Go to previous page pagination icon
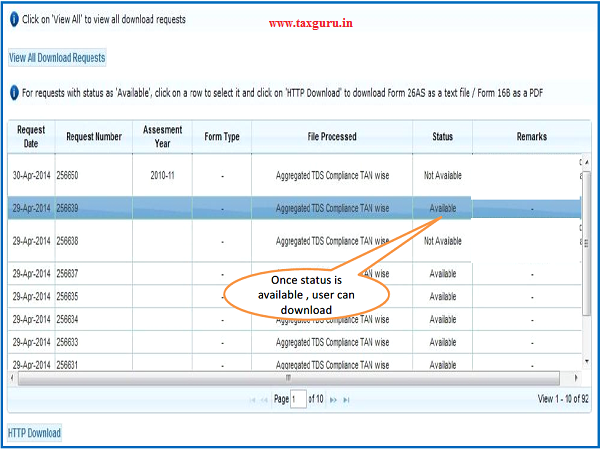600x449 pixels. point(266,399)
